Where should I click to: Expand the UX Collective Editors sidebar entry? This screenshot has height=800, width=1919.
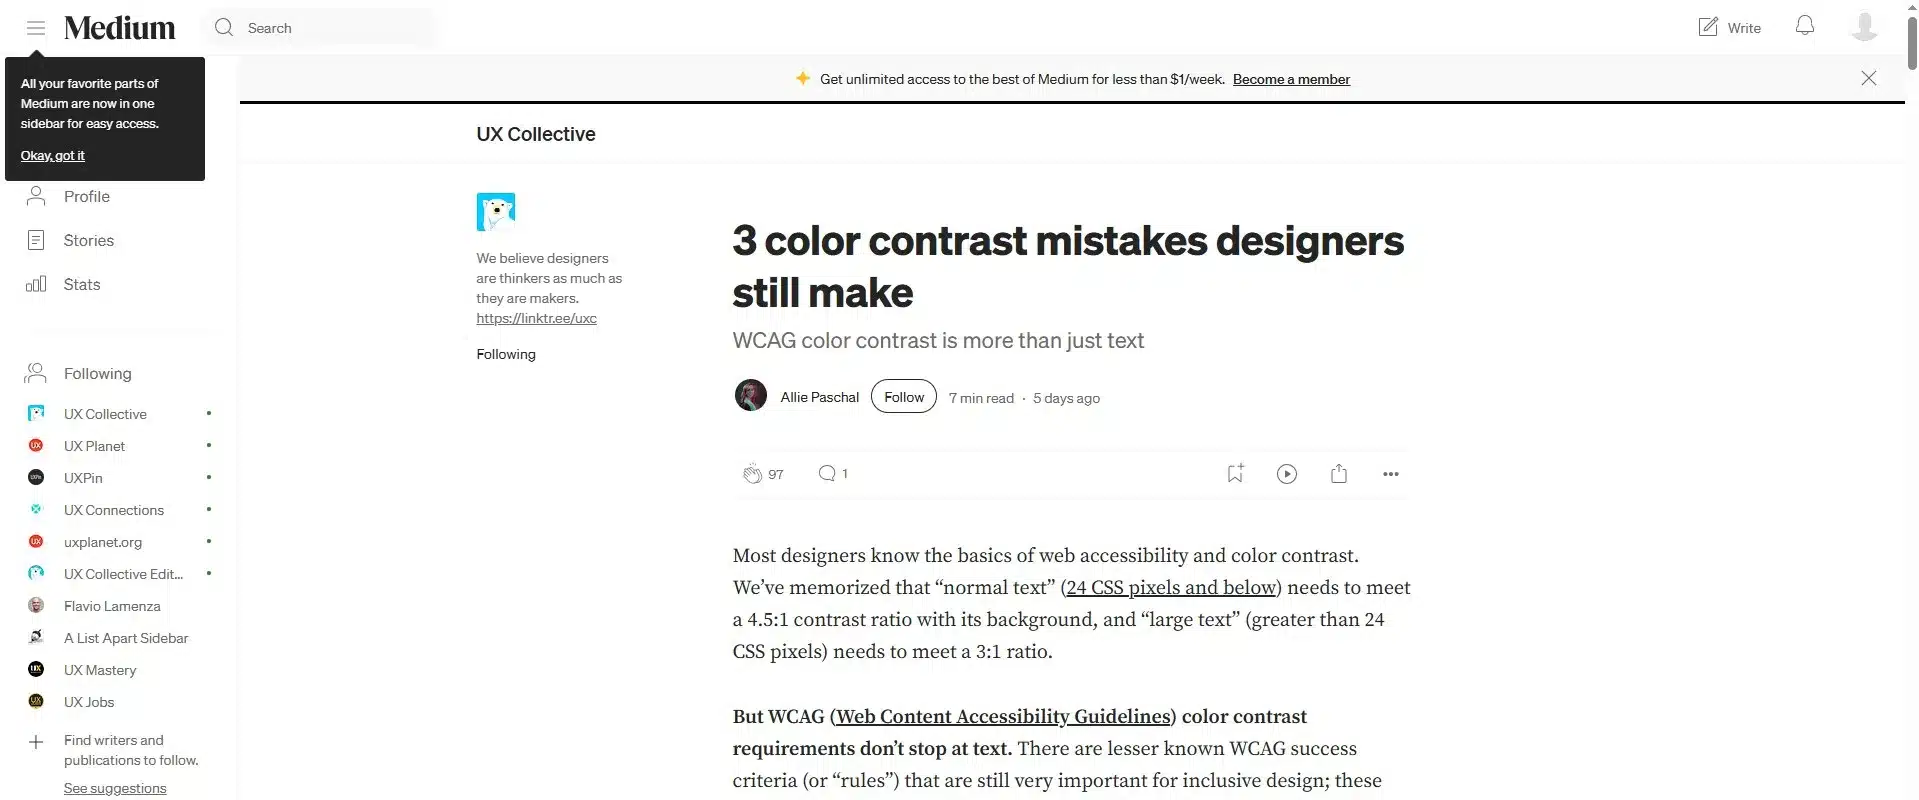[x=122, y=574]
